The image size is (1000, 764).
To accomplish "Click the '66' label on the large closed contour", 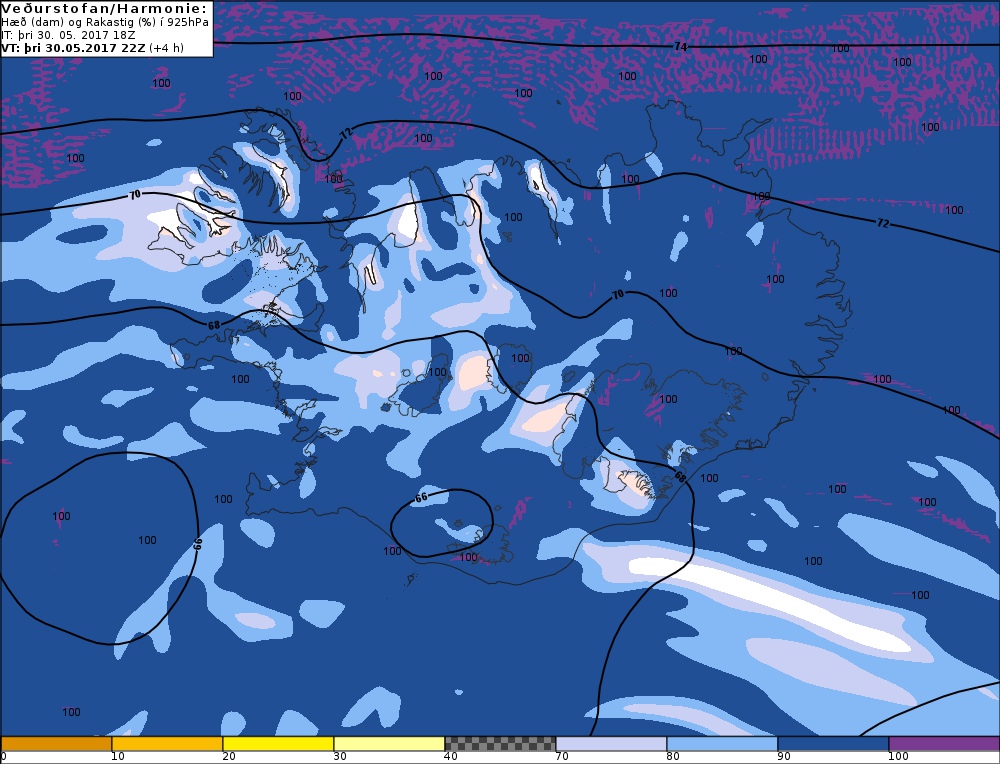I will pos(197,543).
